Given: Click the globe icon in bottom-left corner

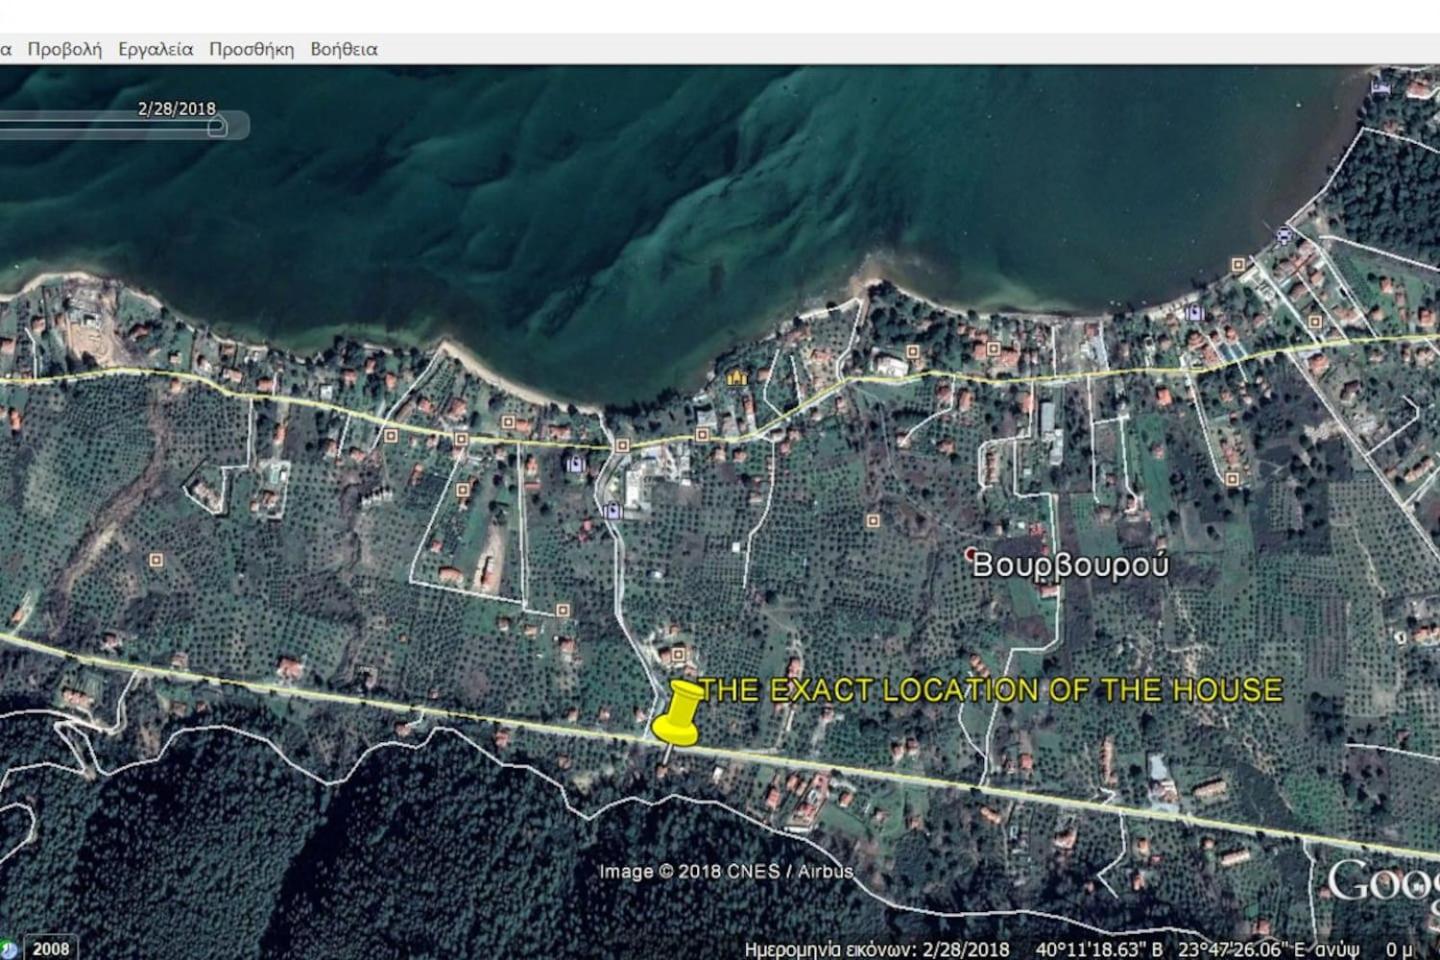Looking at the screenshot, I should coord(7,949).
